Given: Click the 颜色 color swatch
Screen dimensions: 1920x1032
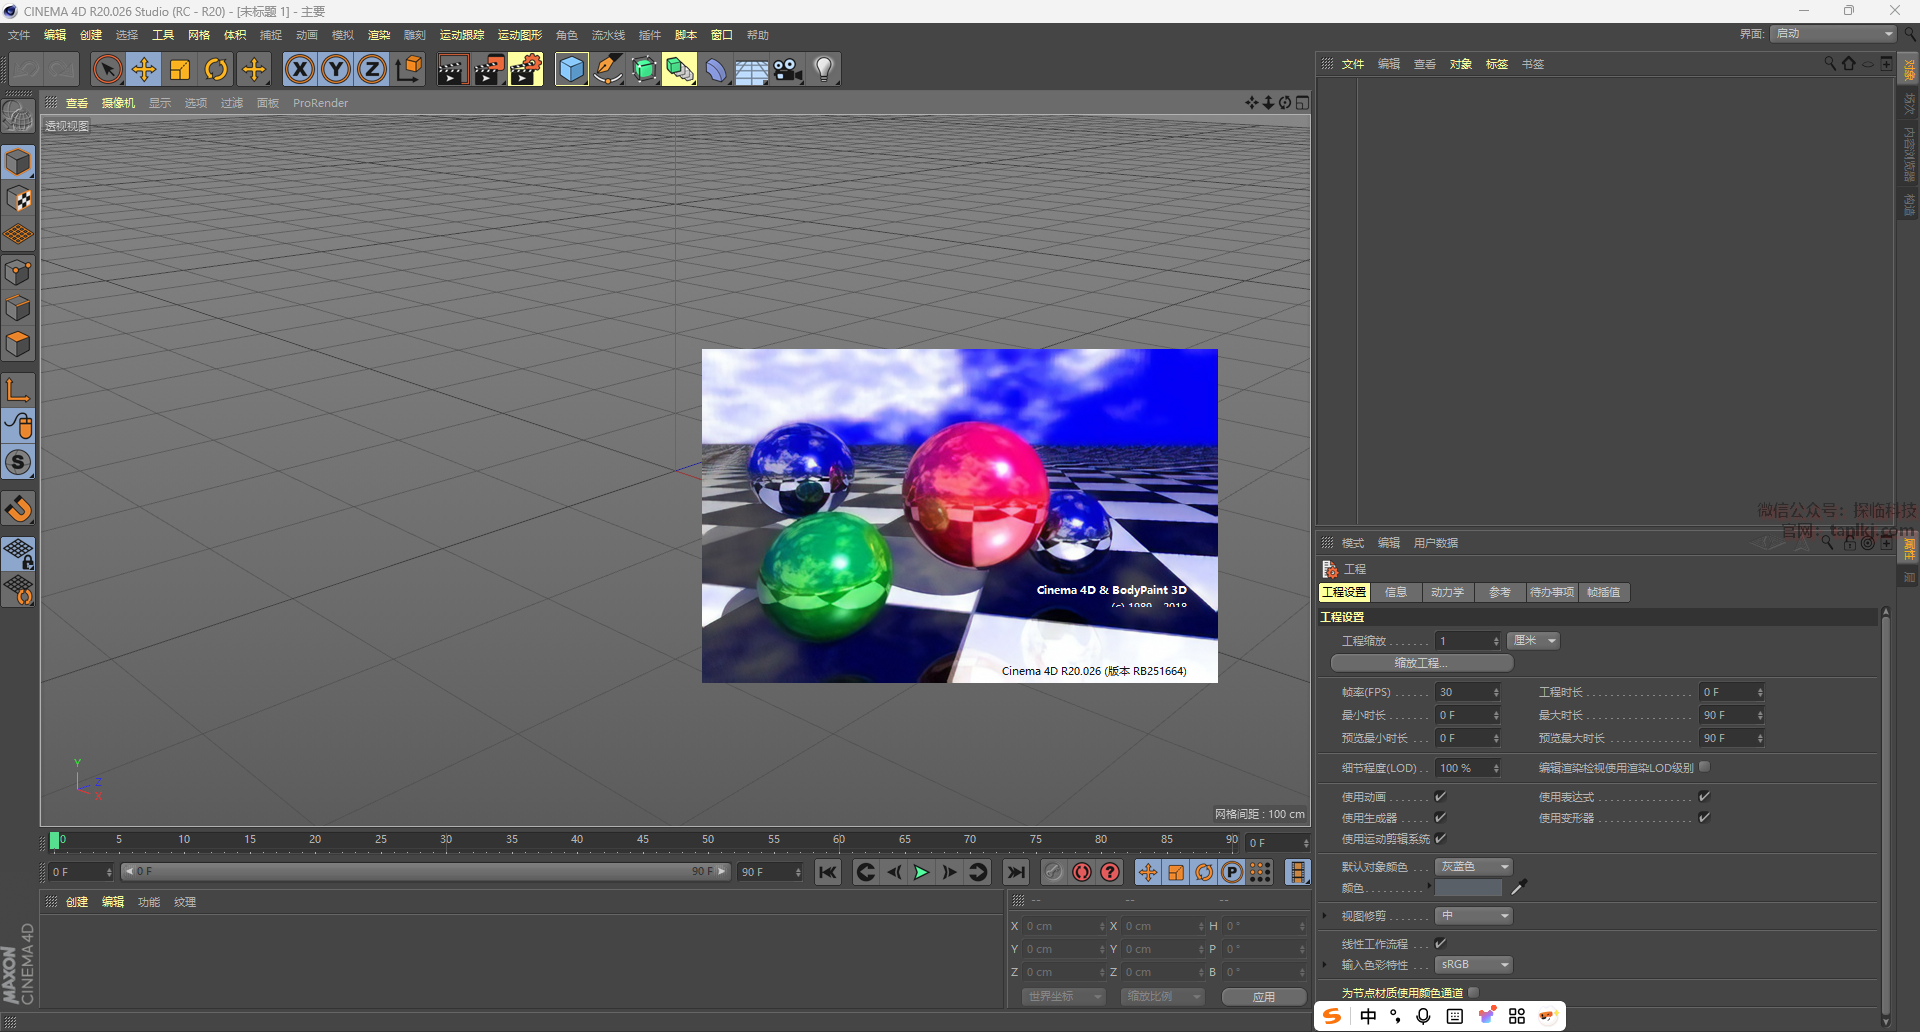Looking at the screenshot, I should (1468, 888).
